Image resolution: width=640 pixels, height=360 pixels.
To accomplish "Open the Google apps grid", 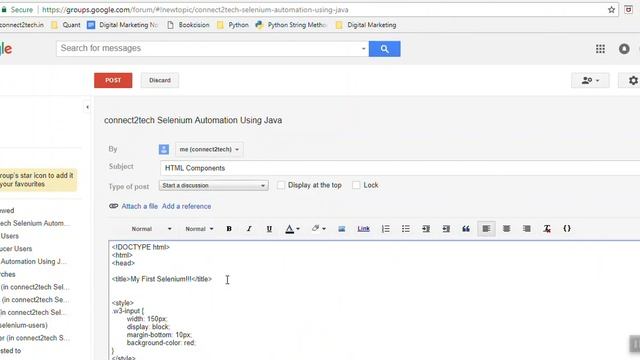I will tap(600, 49).
